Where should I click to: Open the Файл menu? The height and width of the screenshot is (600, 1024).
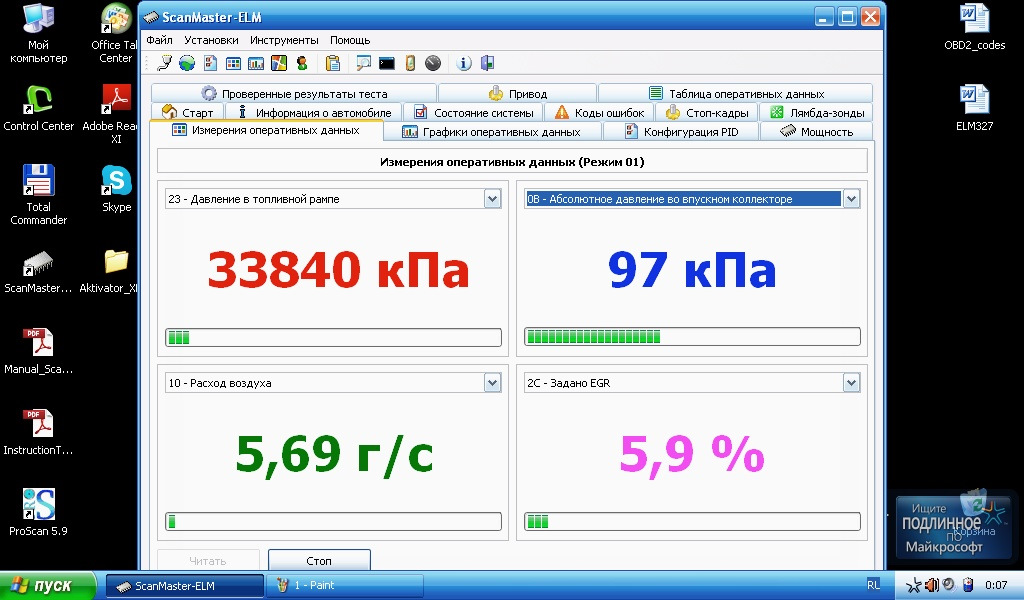[x=159, y=40]
